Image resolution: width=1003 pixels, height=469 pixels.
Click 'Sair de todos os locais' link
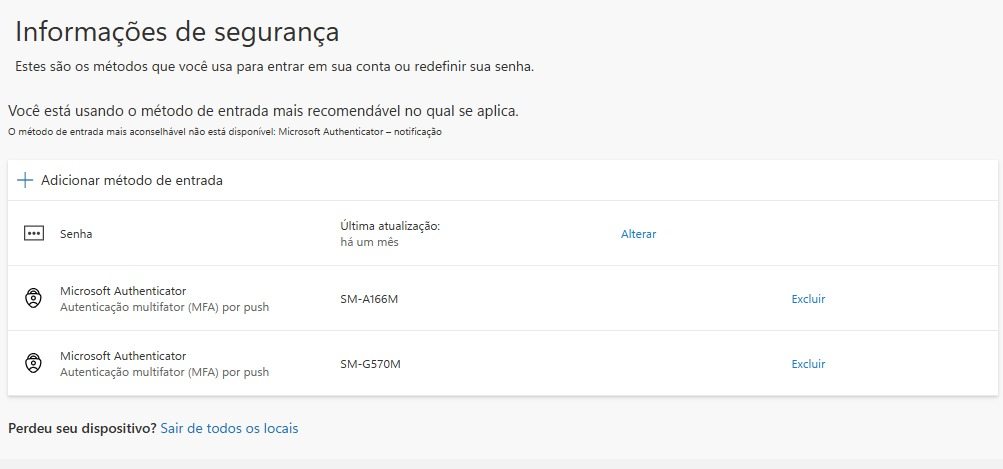click(x=229, y=429)
